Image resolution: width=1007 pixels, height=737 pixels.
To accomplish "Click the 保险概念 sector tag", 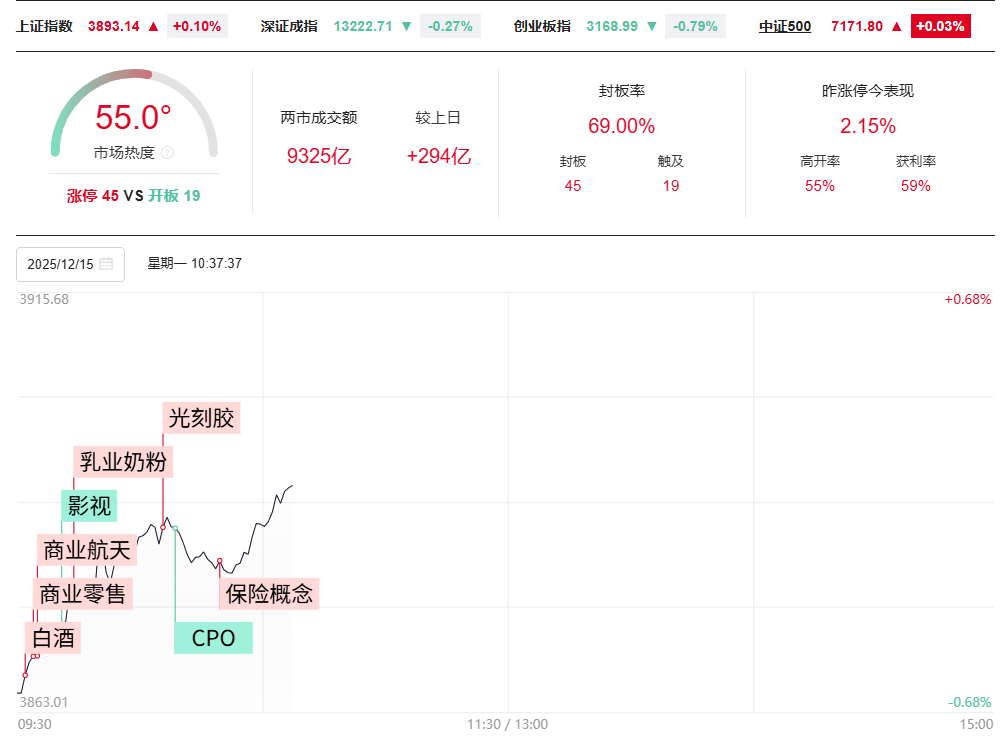I will 269,593.
